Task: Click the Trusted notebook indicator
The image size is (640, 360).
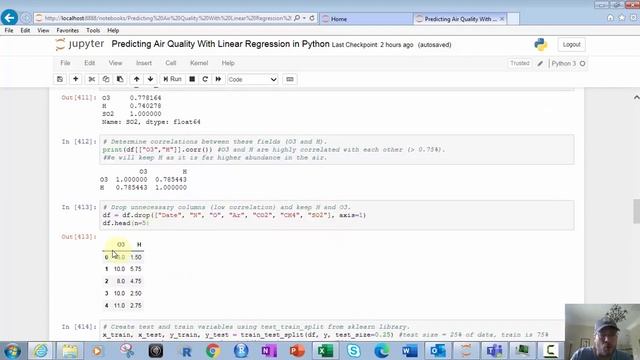Action: [x=519, y=63]
